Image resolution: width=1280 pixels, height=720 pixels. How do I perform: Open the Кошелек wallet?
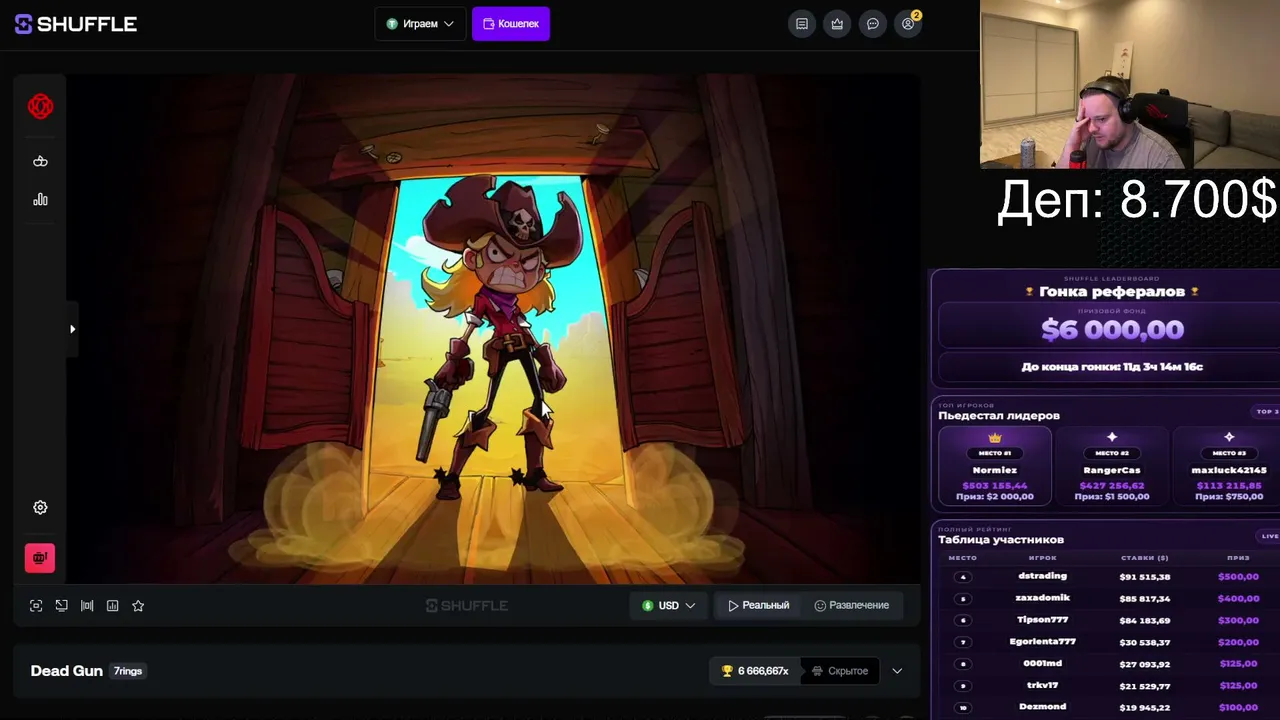click(511, 24)
